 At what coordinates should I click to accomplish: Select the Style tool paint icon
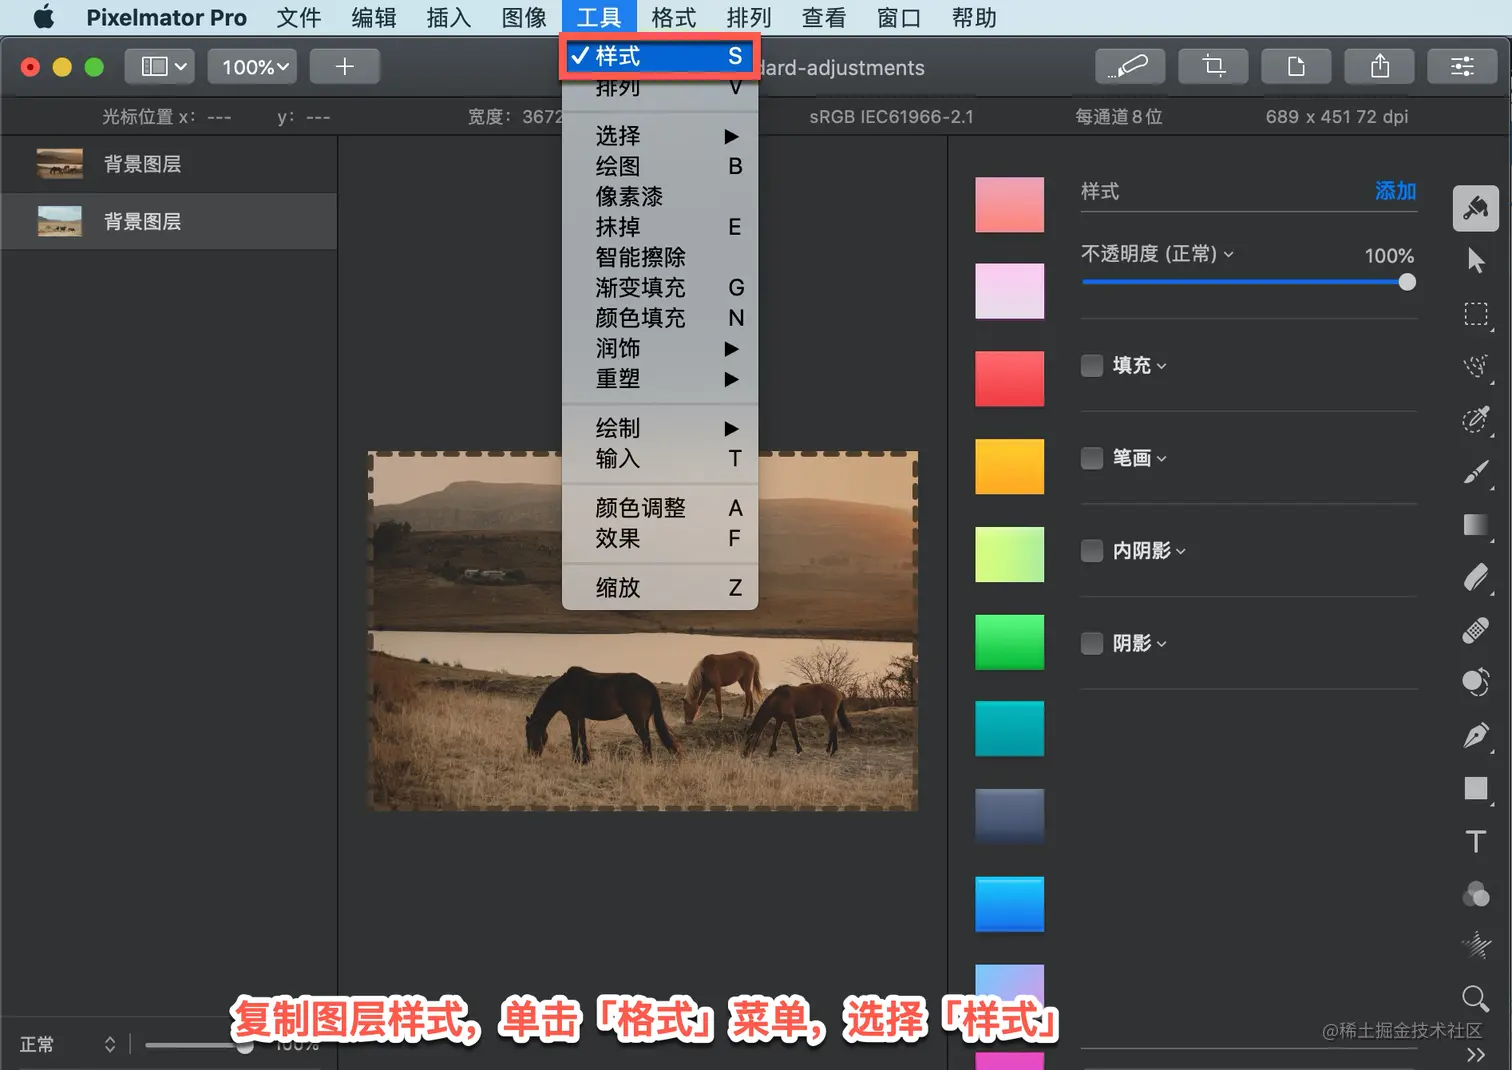[x=1475, y=208]
